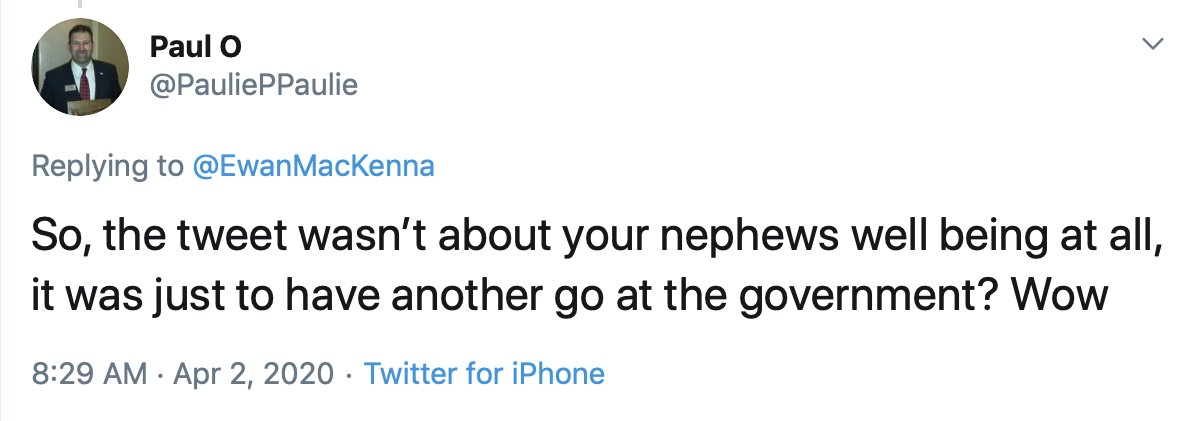Click the "Replying to" label
The height and width of the screenshot is (421, 1187).
[x=108, y=165]
